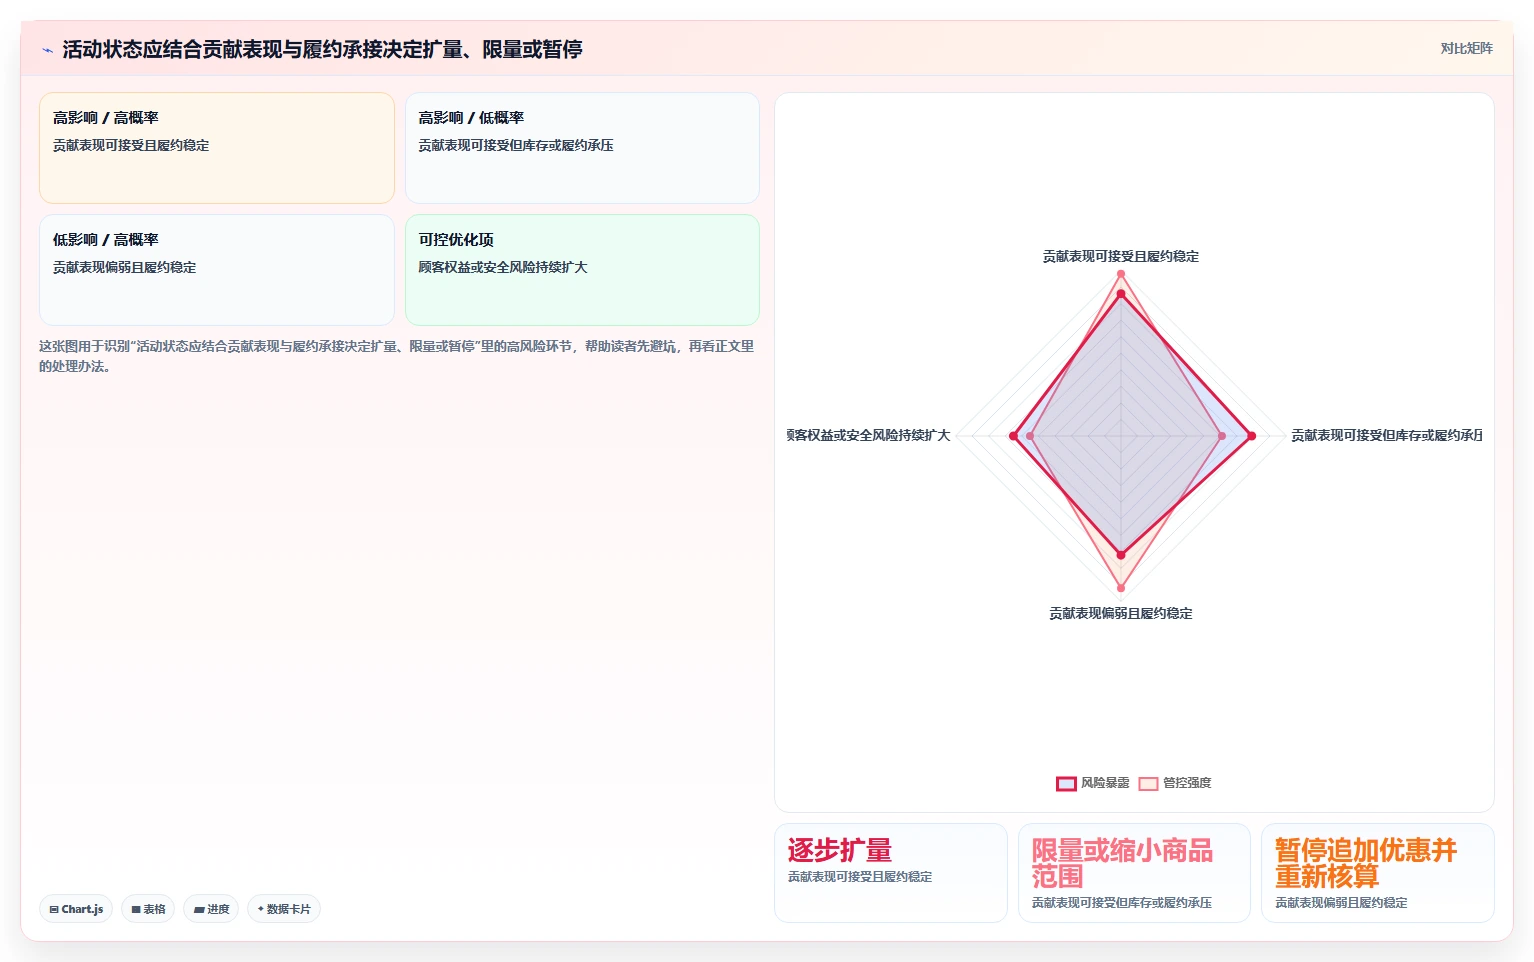The image size is (1534, 962).
Task: Click radar bottom axis label 贡献表现偏弱且履约稳定
Action: [1121, 613]
